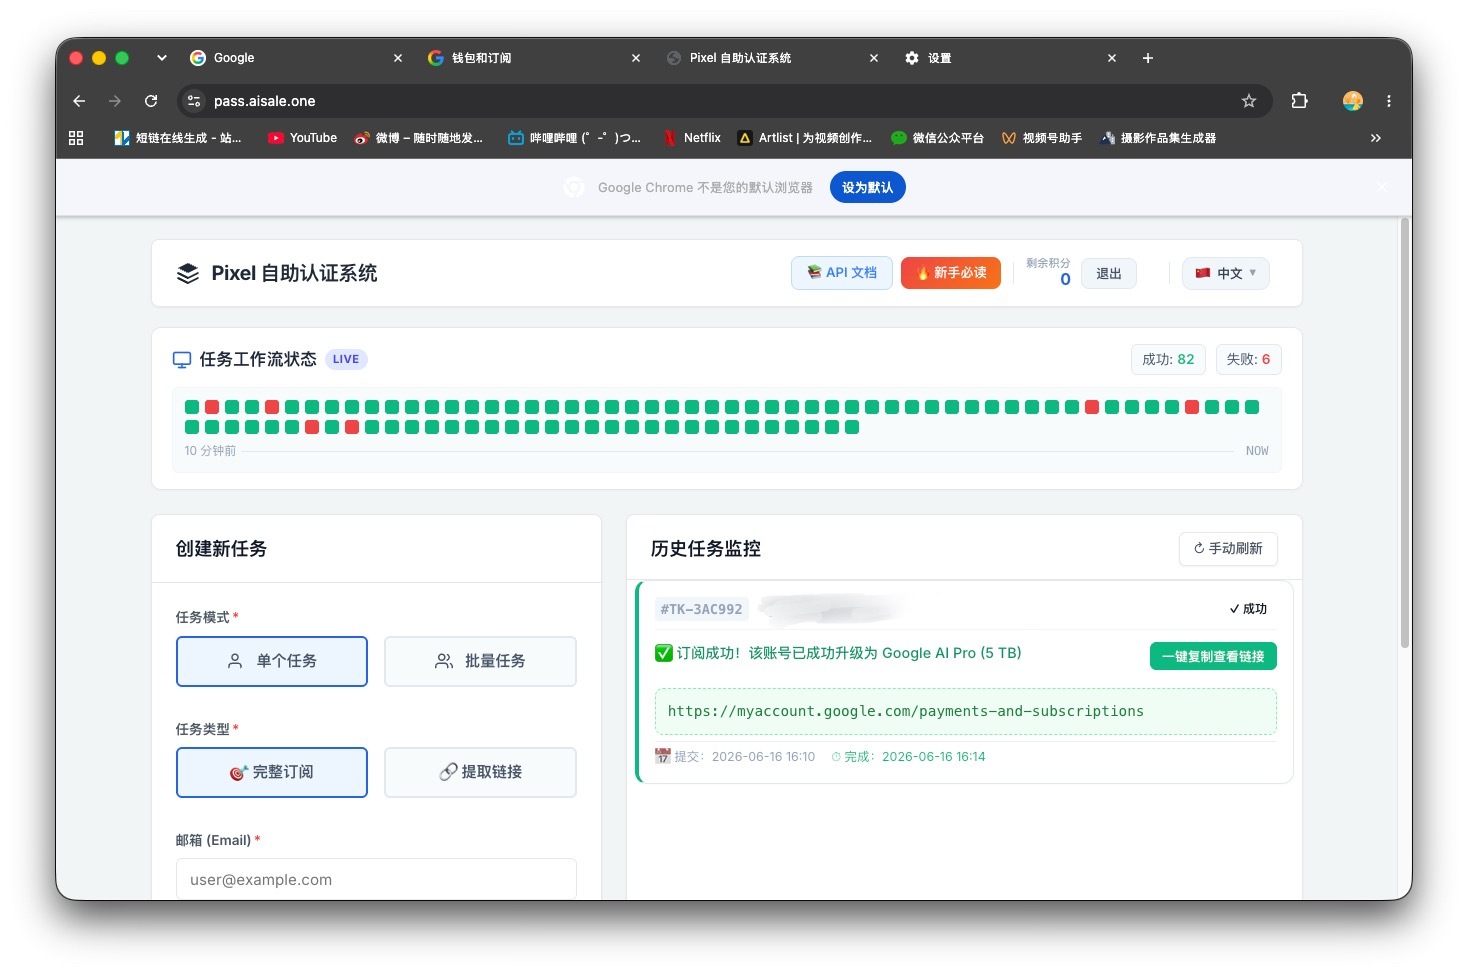The width and height of the screenshot is (1468, 974).
Task: Select the 单个任务 mode
Action: click(x=272, y=661)
